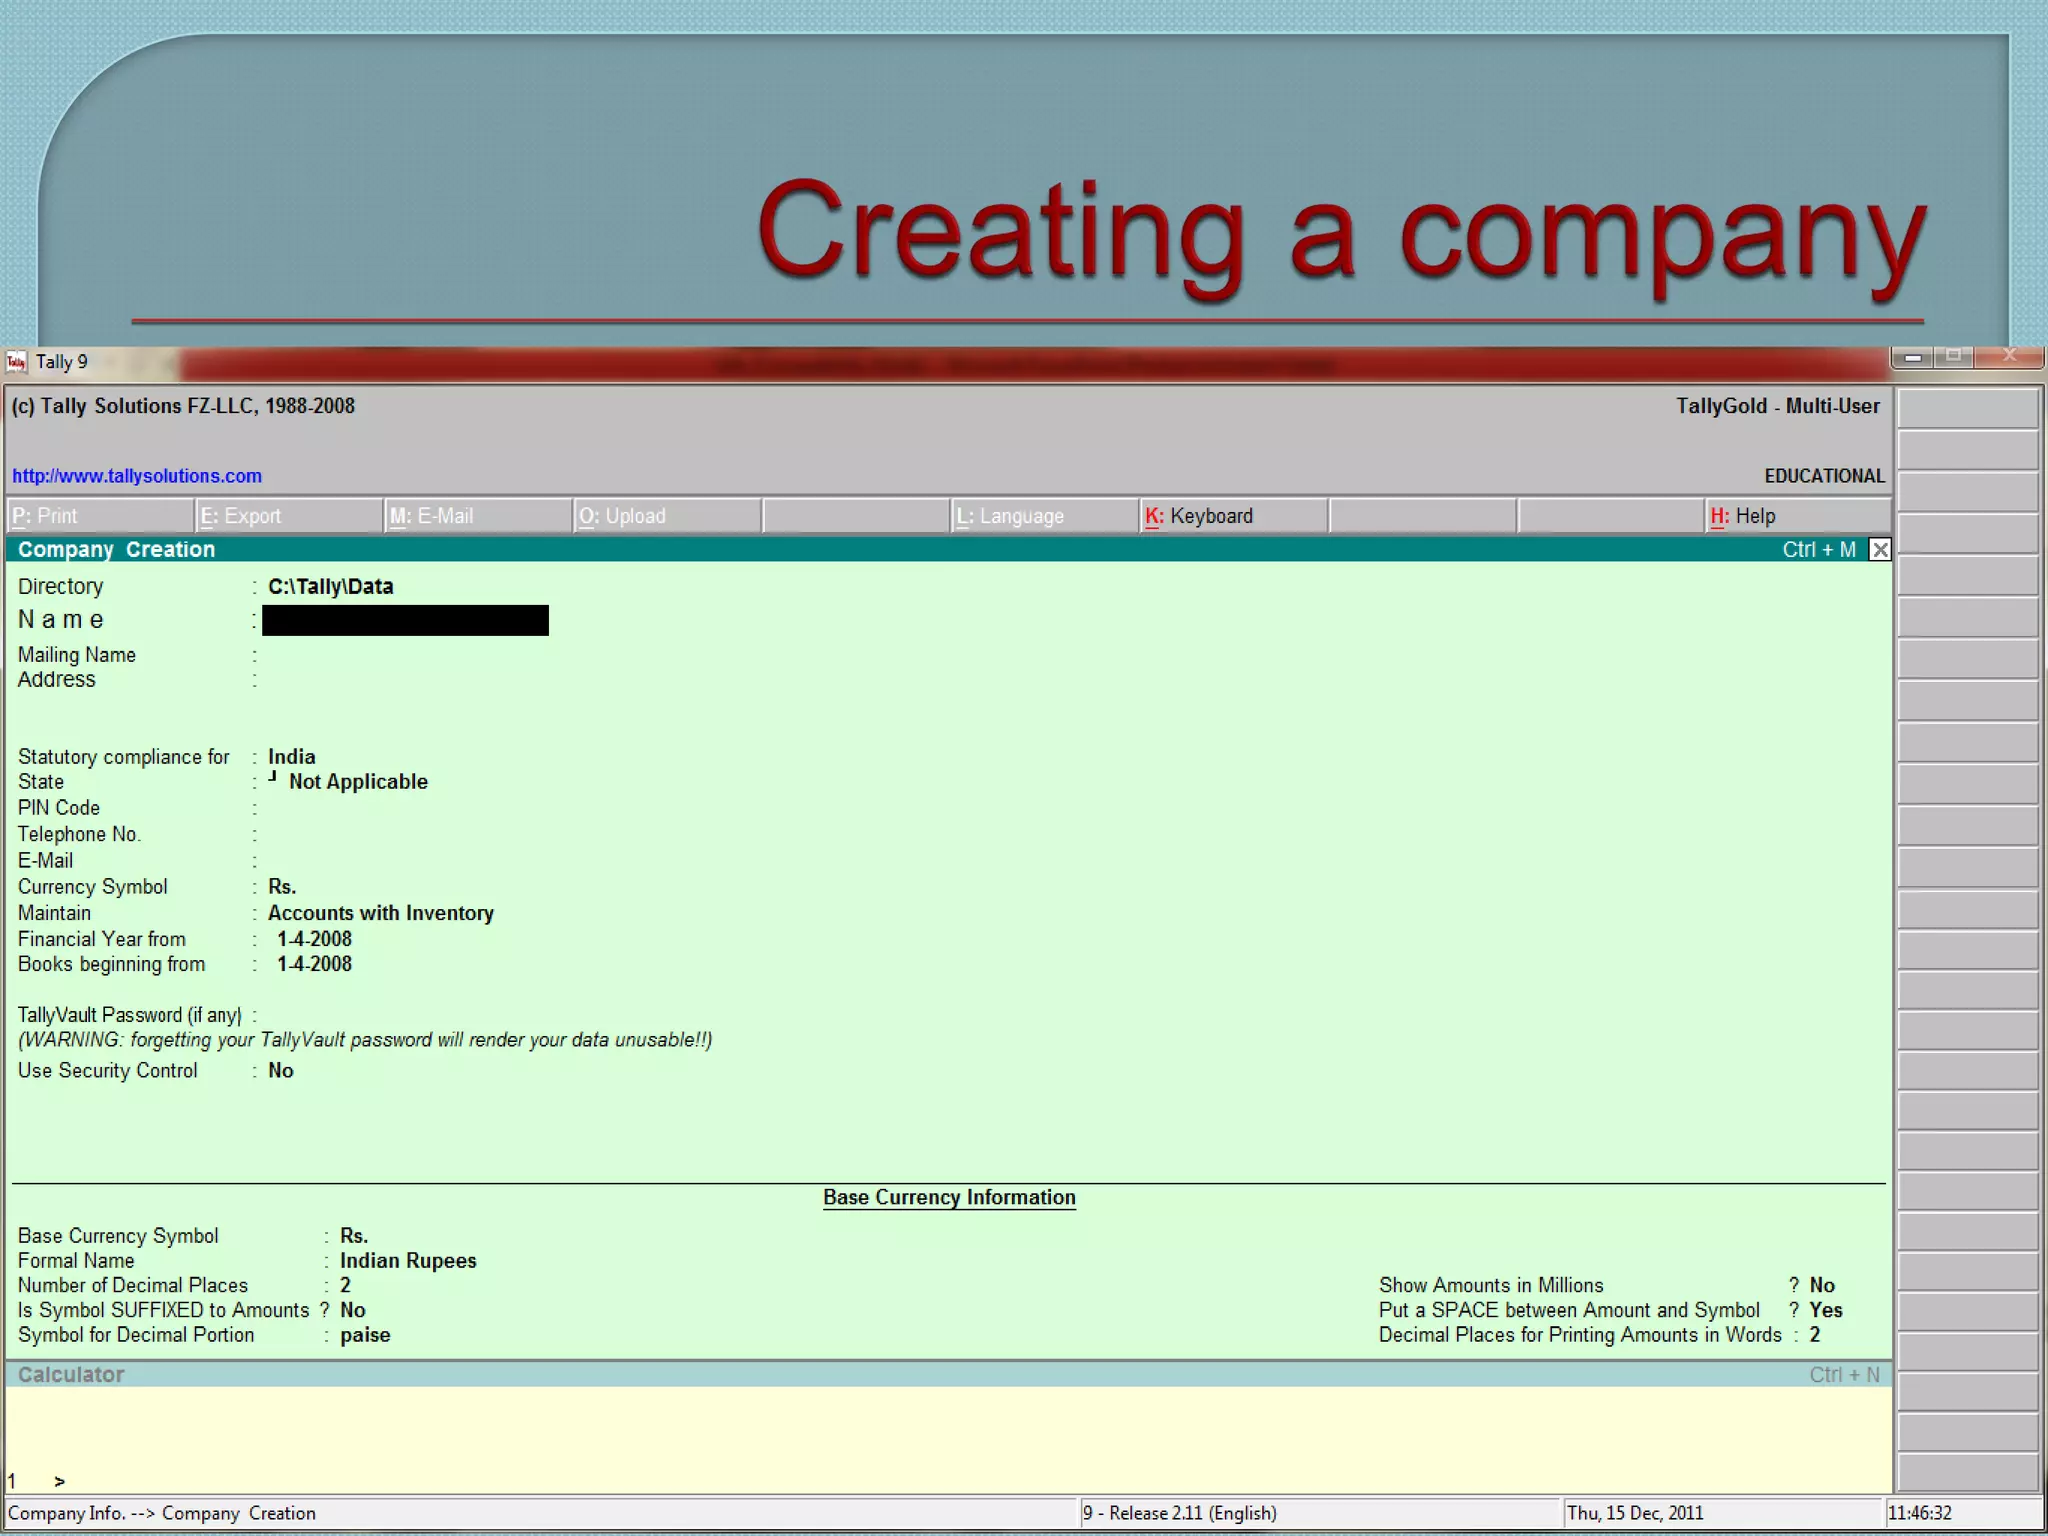Minimize the Tally 9 window
The height and width of the screenshot is (1536, 2048).
(x=1912, y=357)
